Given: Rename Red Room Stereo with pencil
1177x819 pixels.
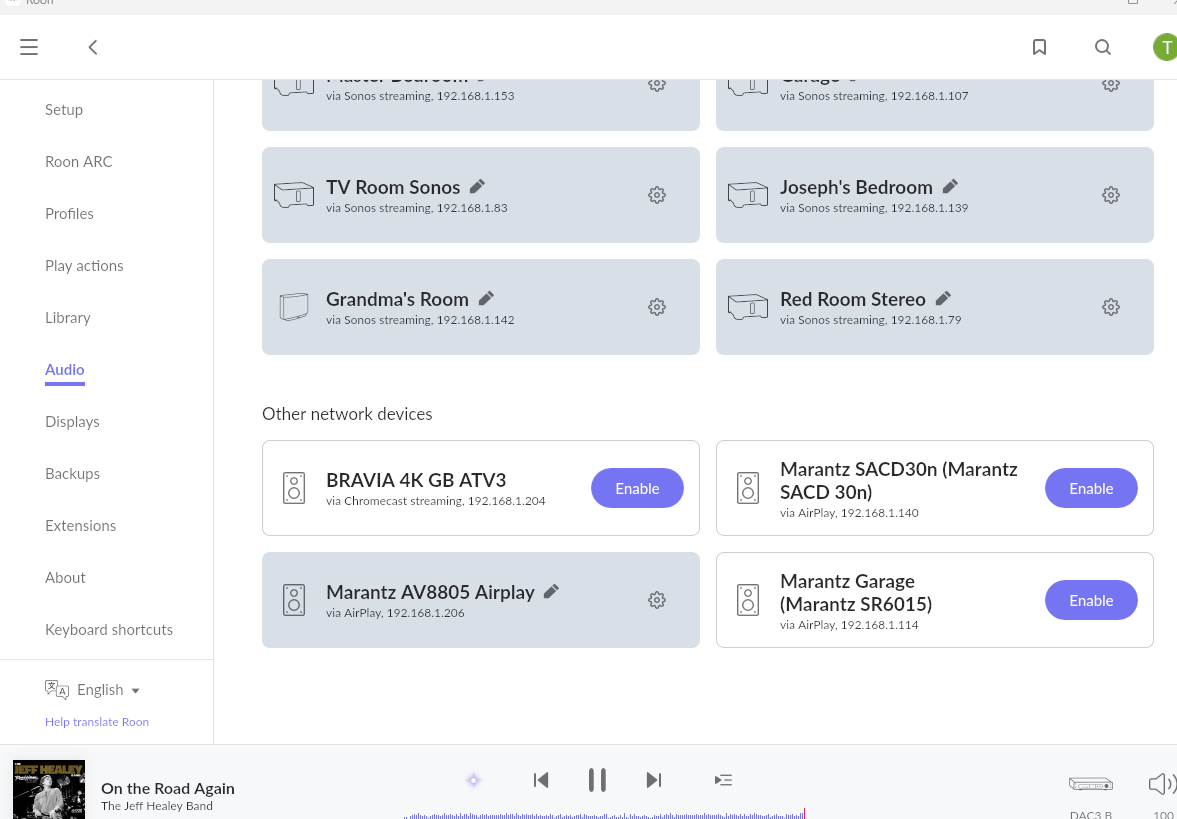Looking at the screenshot, I should click(944, 298).
